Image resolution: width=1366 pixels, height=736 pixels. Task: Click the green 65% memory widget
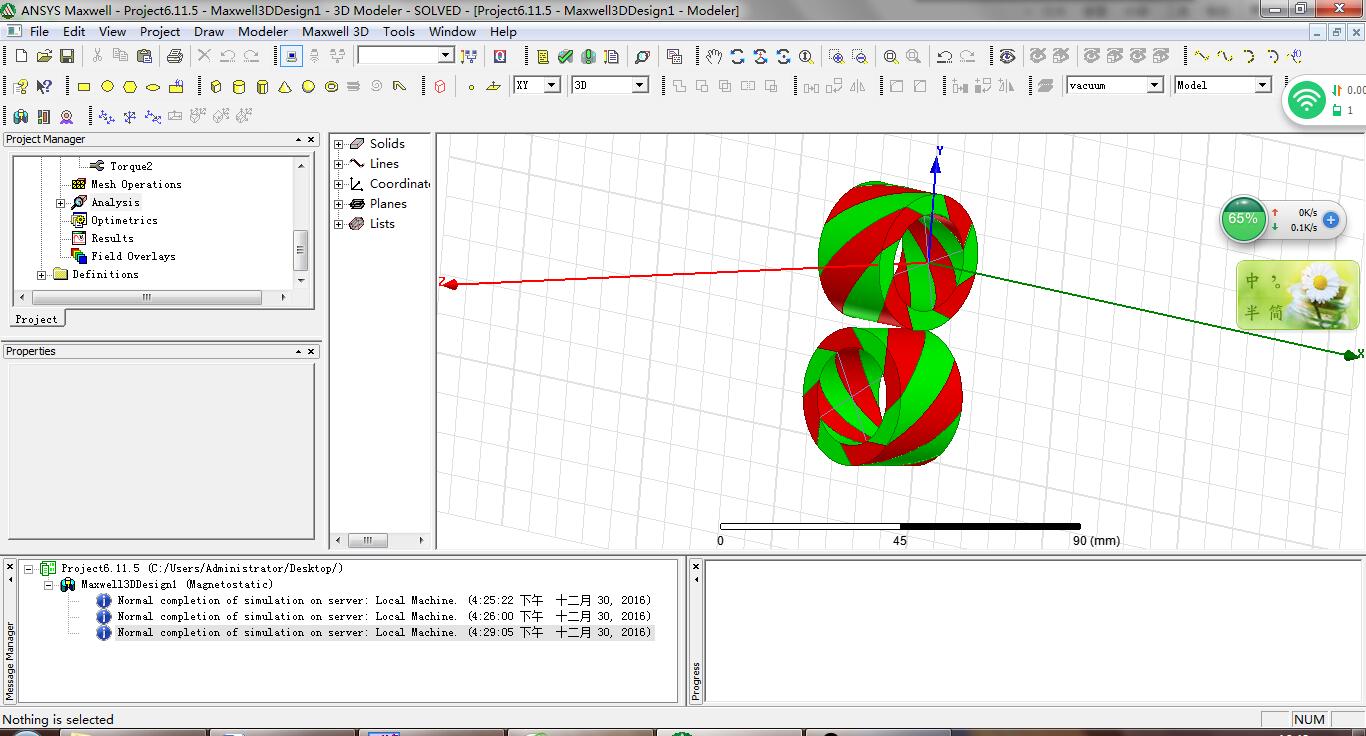click(x=1243, y=219)
